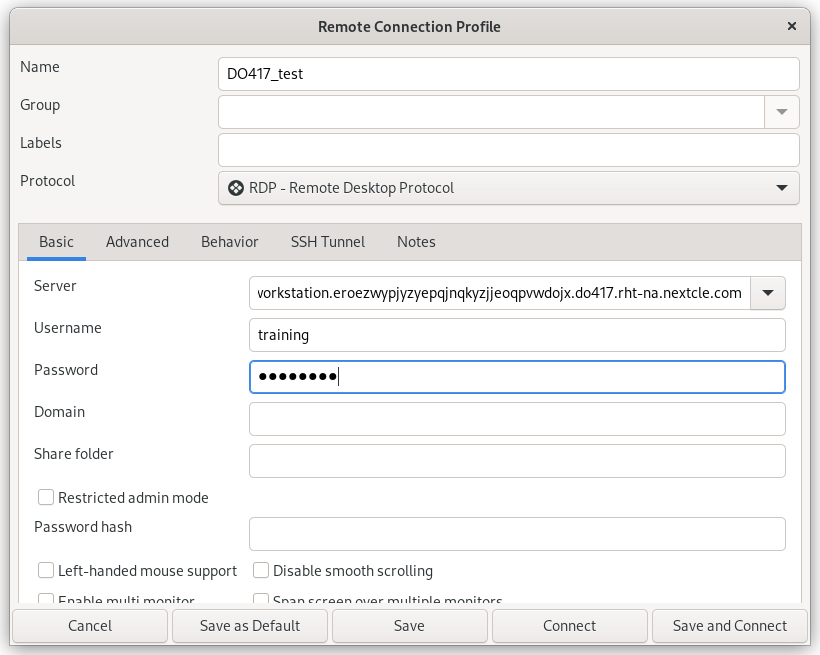Close the Remote Connection Profile window
This screenshot has width=820, height=655.
pos(792,27)
